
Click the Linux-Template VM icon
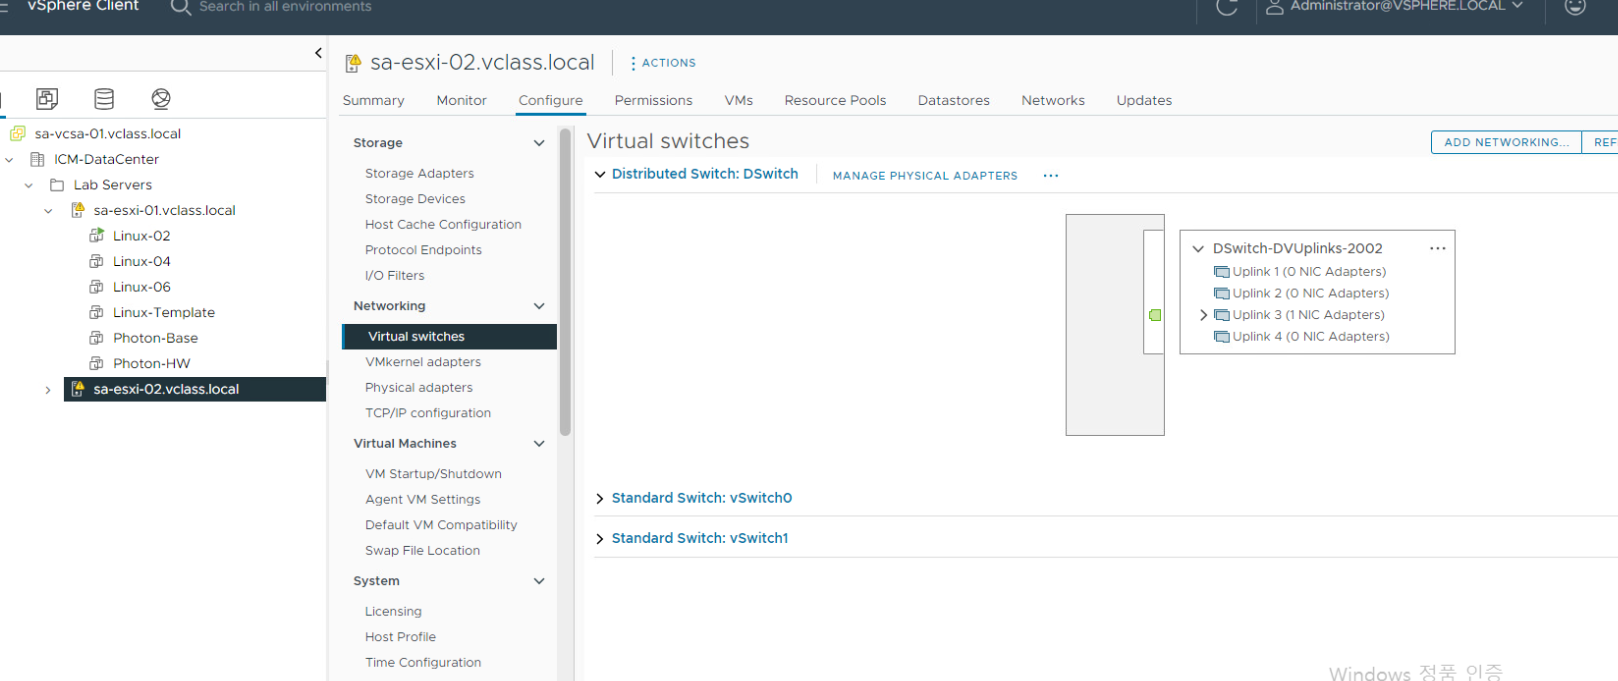(97, 312)
